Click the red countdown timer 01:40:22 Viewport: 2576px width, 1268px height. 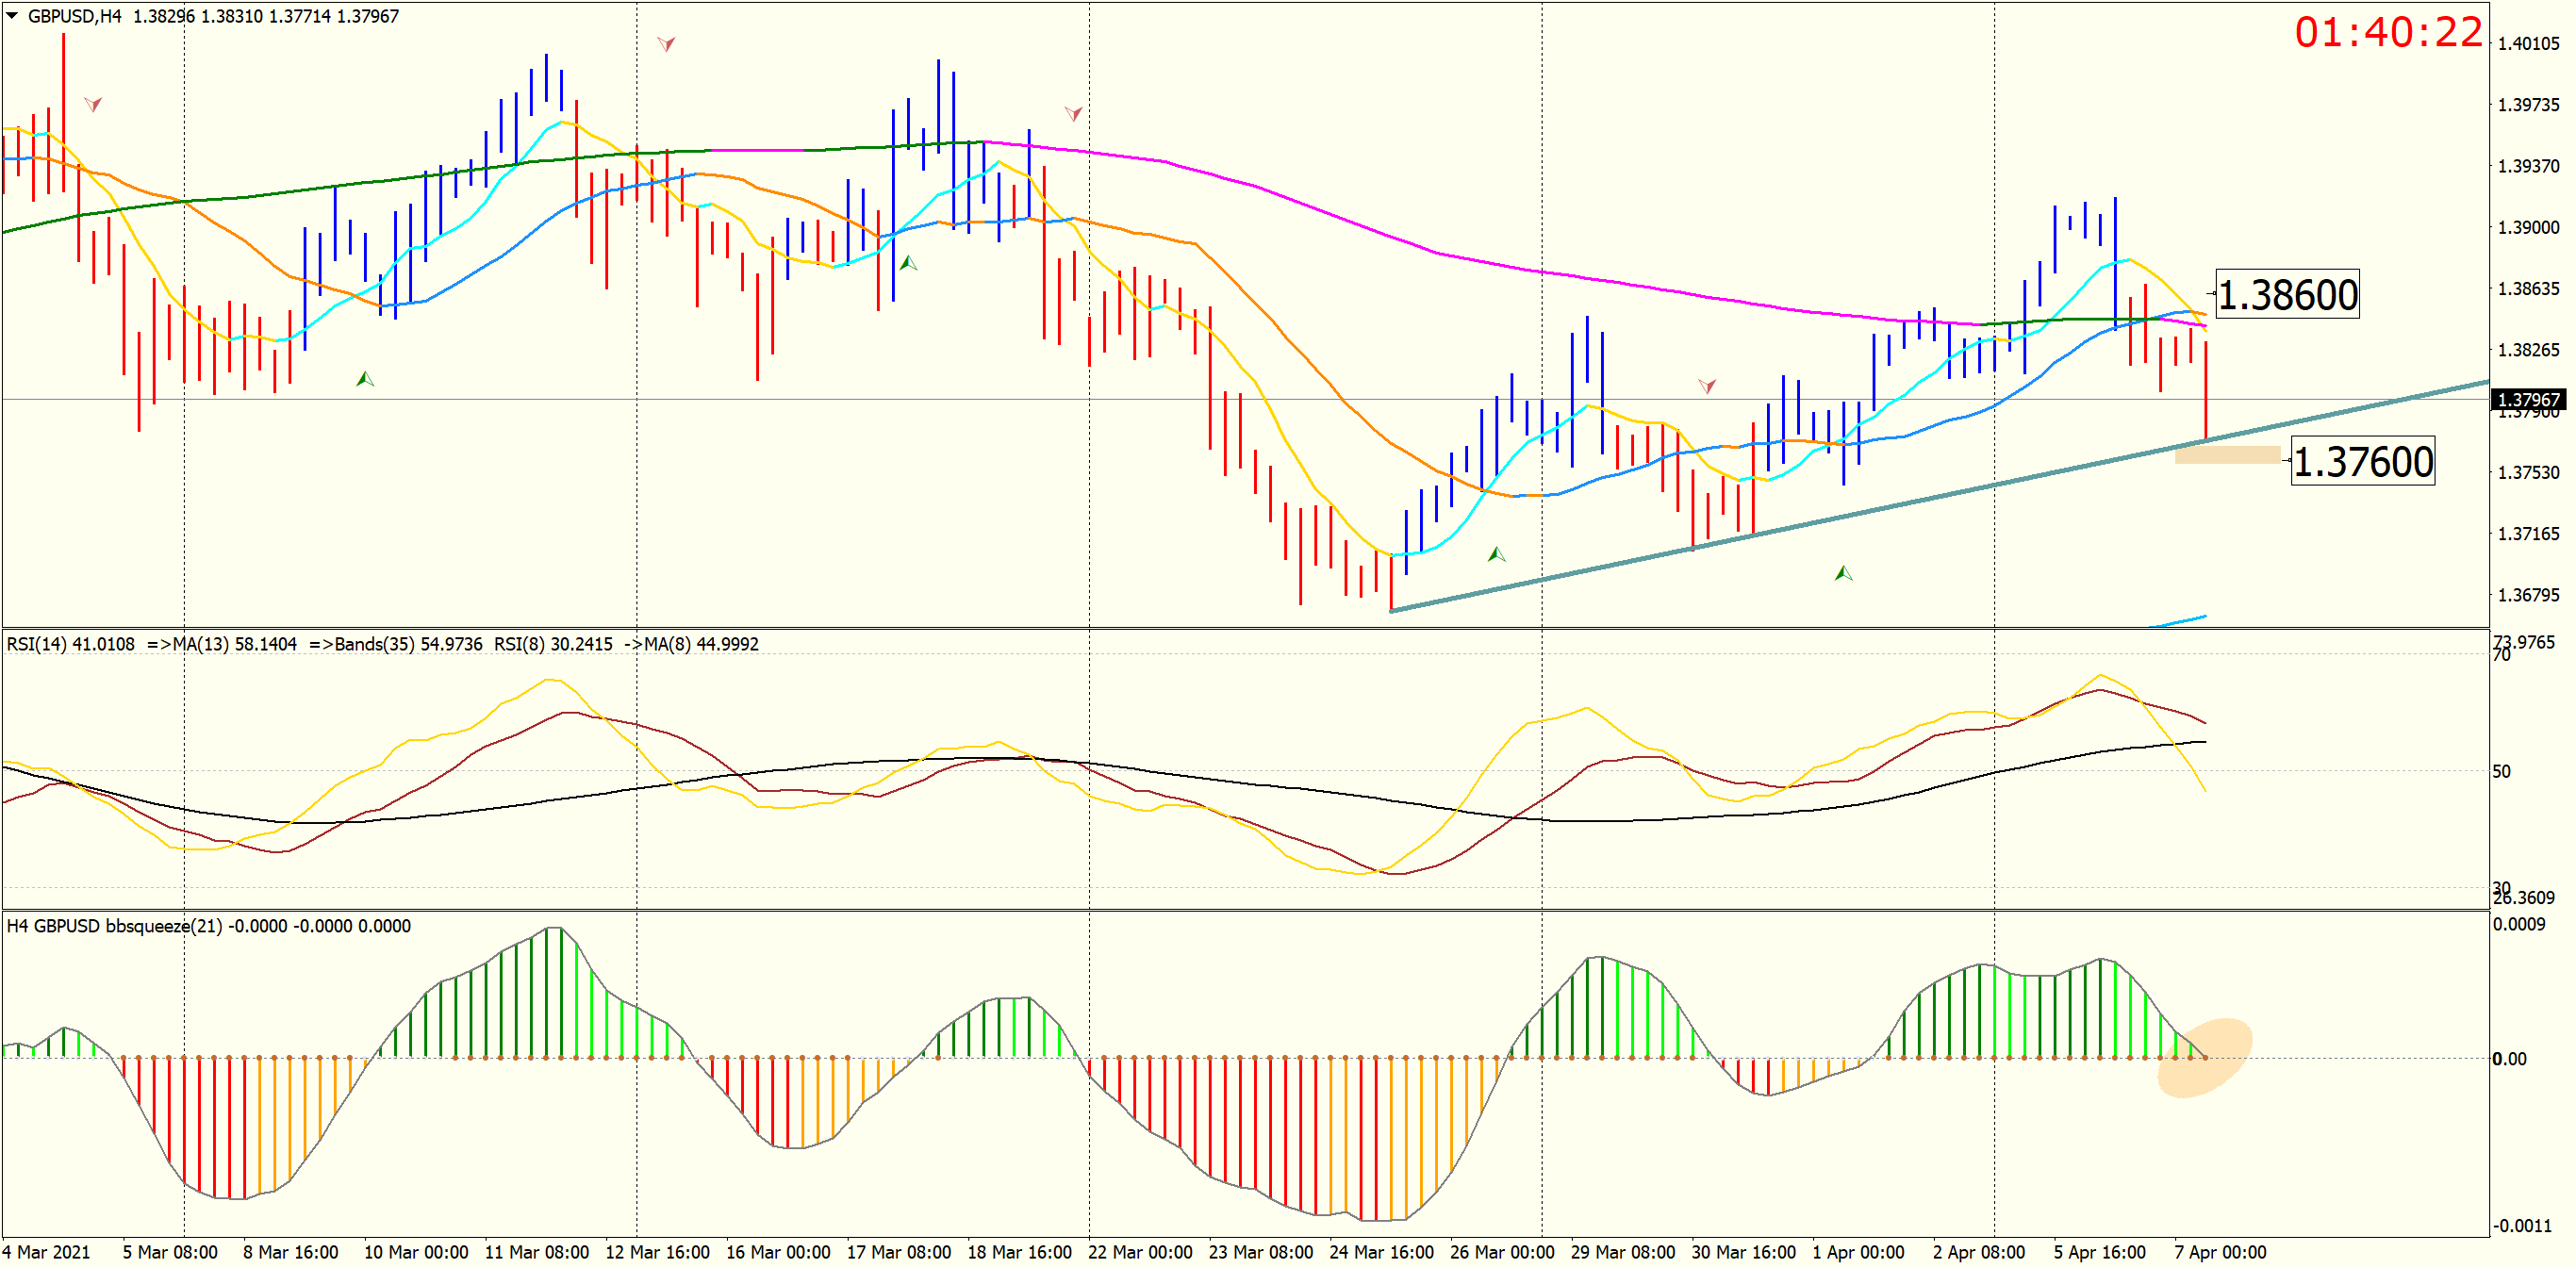[2387, 33]
